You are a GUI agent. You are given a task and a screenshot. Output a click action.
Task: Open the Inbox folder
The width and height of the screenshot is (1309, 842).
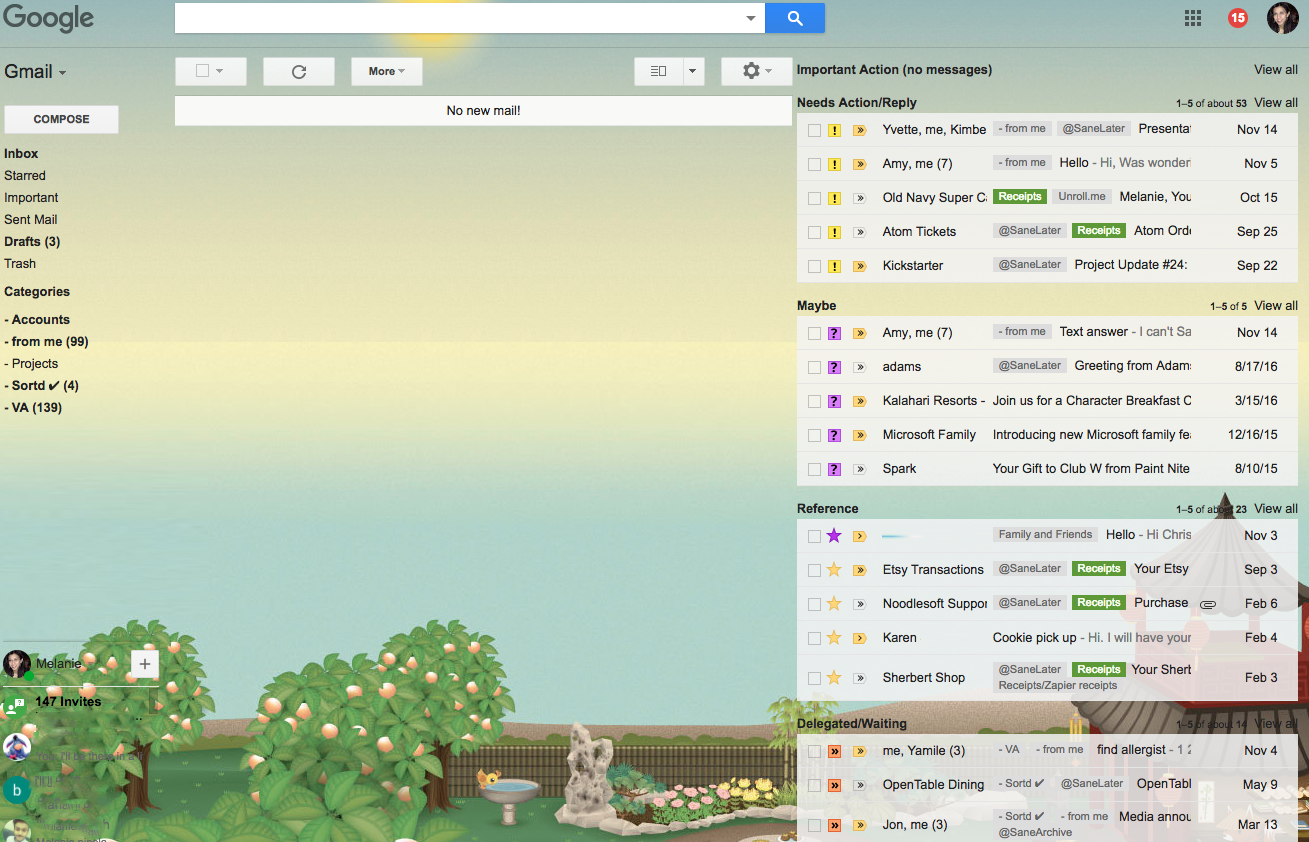point(21,153)
